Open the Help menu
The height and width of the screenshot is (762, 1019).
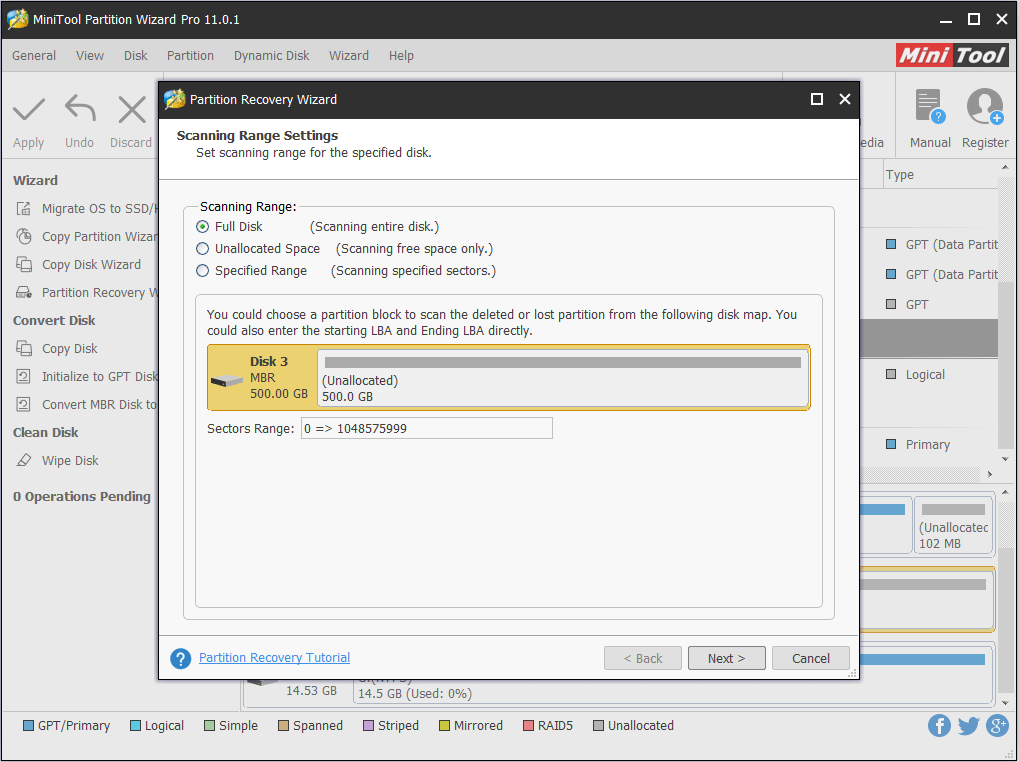401,56
